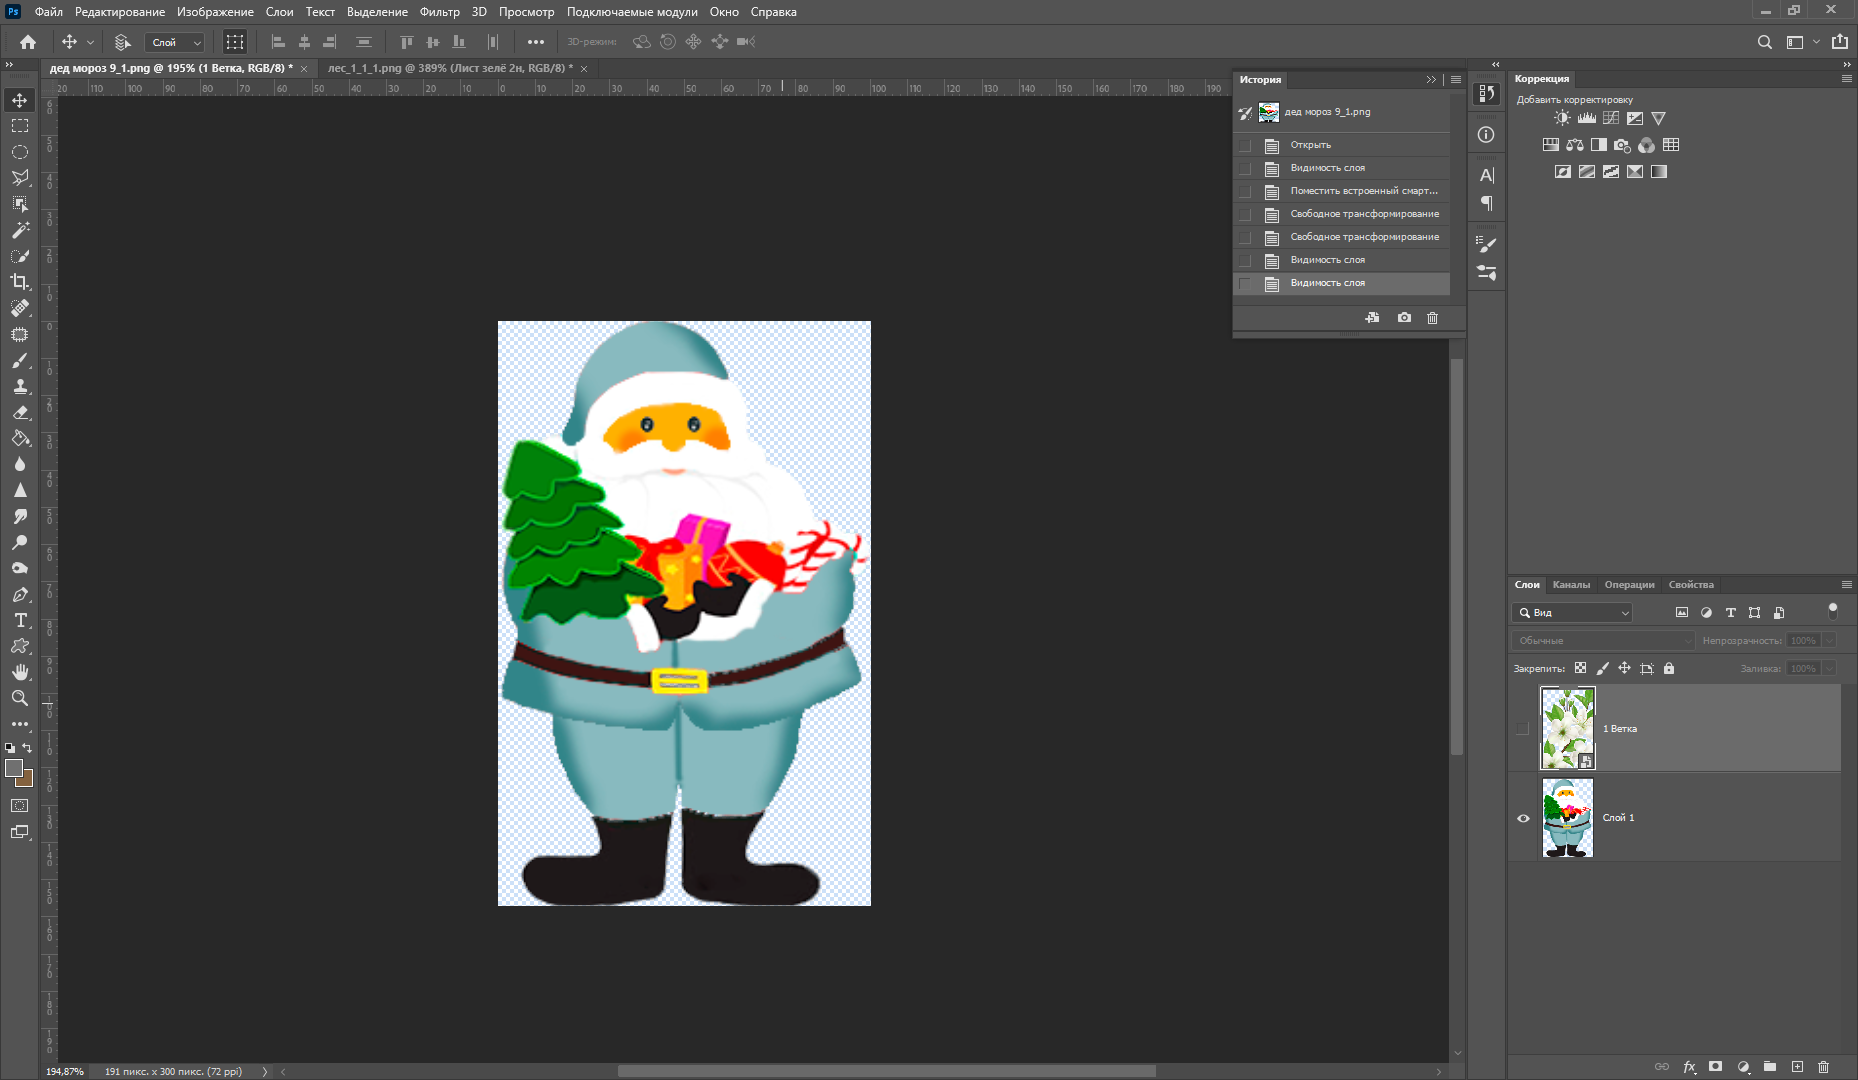Screen dimensions: 1858x1080
Task: Switch to the Каналы tab
Action: (x=1571, y=585)
